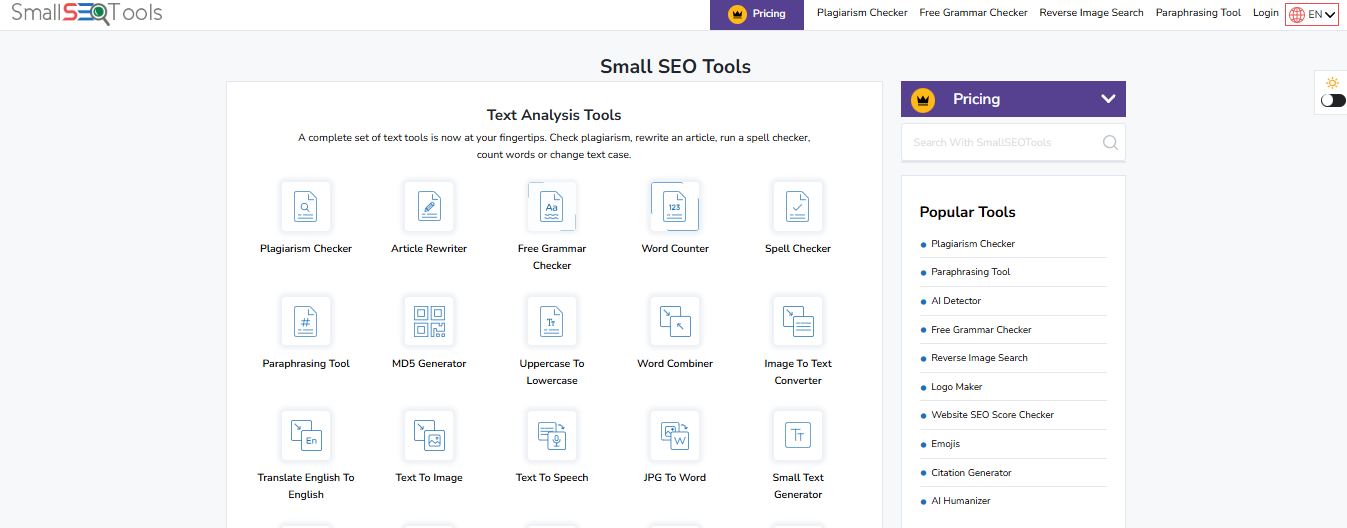Open Free Grammar Checker in Popular Tools list
The image size is (1347, 528).
pyautogui.click(x=981, y=330)
